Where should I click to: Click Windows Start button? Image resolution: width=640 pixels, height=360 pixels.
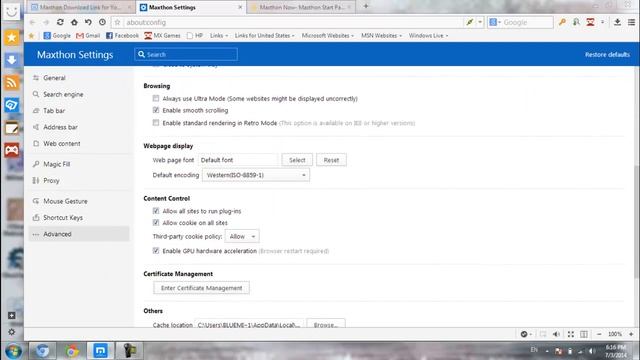tap(13, 351)
